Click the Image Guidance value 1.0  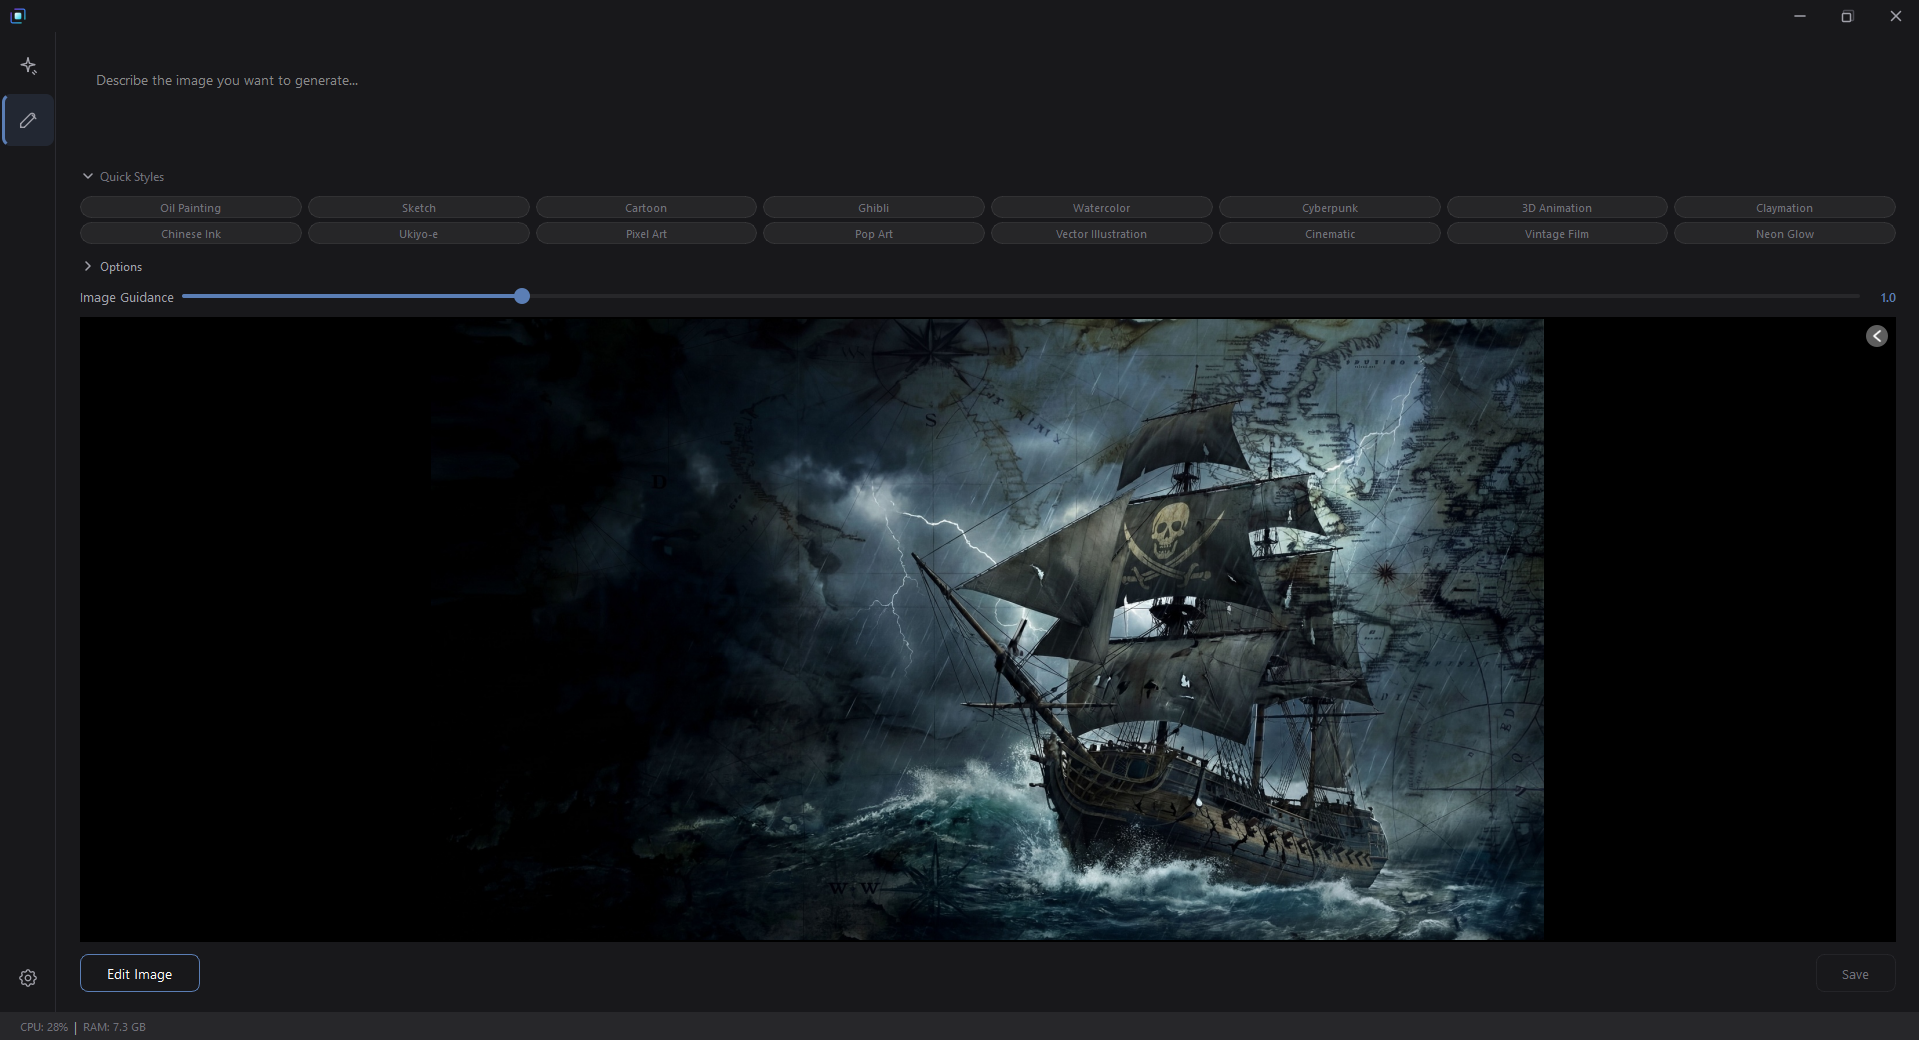(1888, 298)
